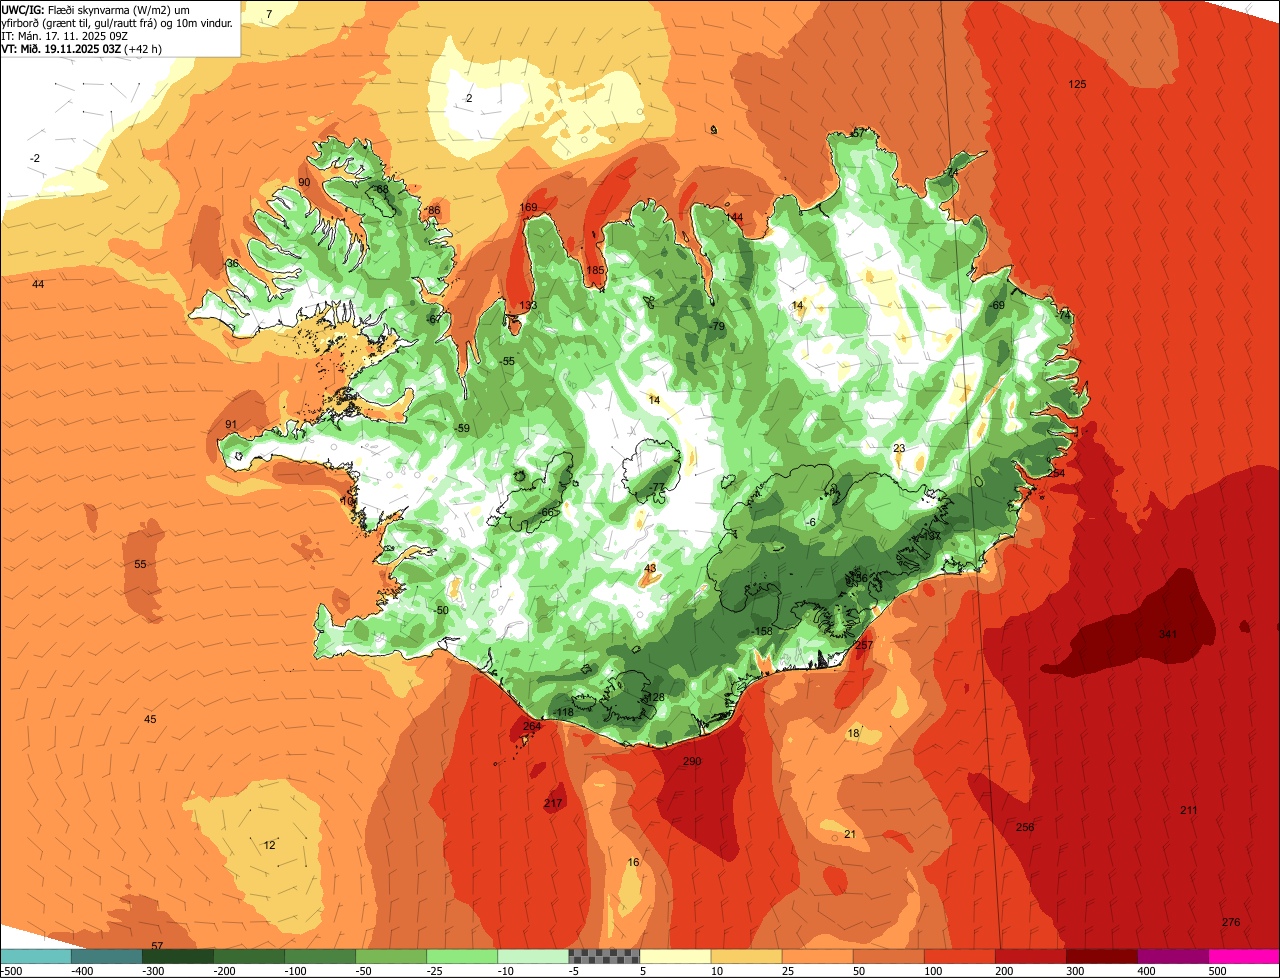The image size is (1280, 978).
Task: Click the 86 value label
Action: coord(433,210)
